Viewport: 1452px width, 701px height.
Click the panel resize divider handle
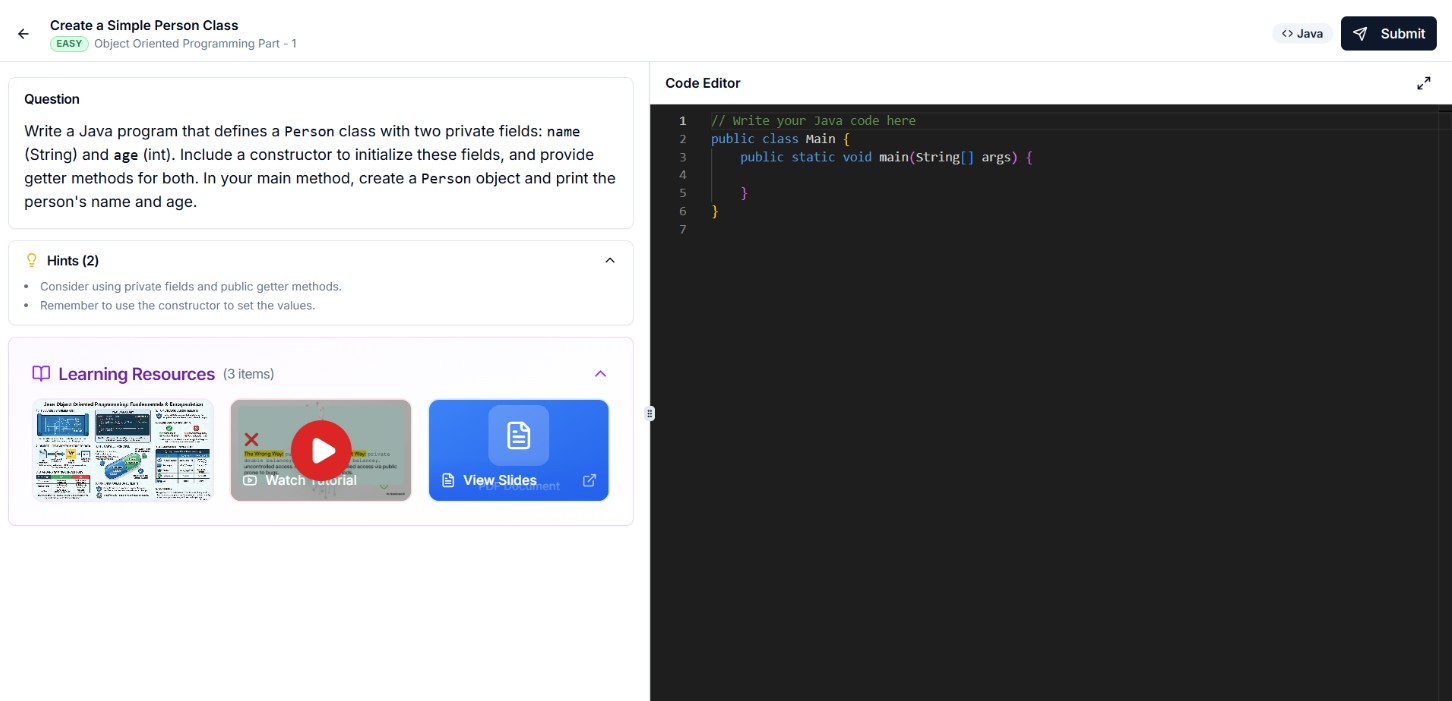pyautogui.click(x=650, y=413)
